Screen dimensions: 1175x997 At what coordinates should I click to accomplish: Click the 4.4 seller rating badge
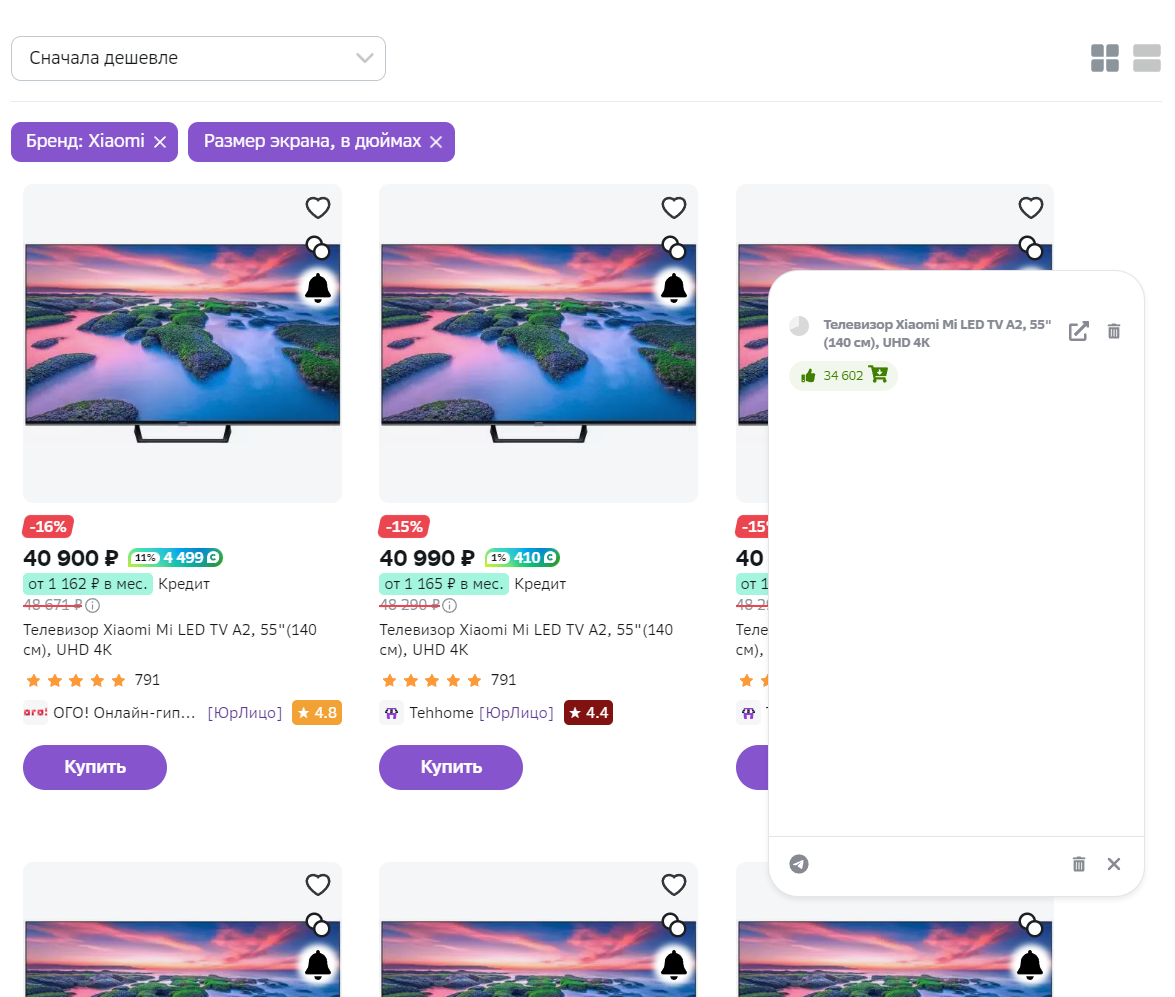pos(588,713)
